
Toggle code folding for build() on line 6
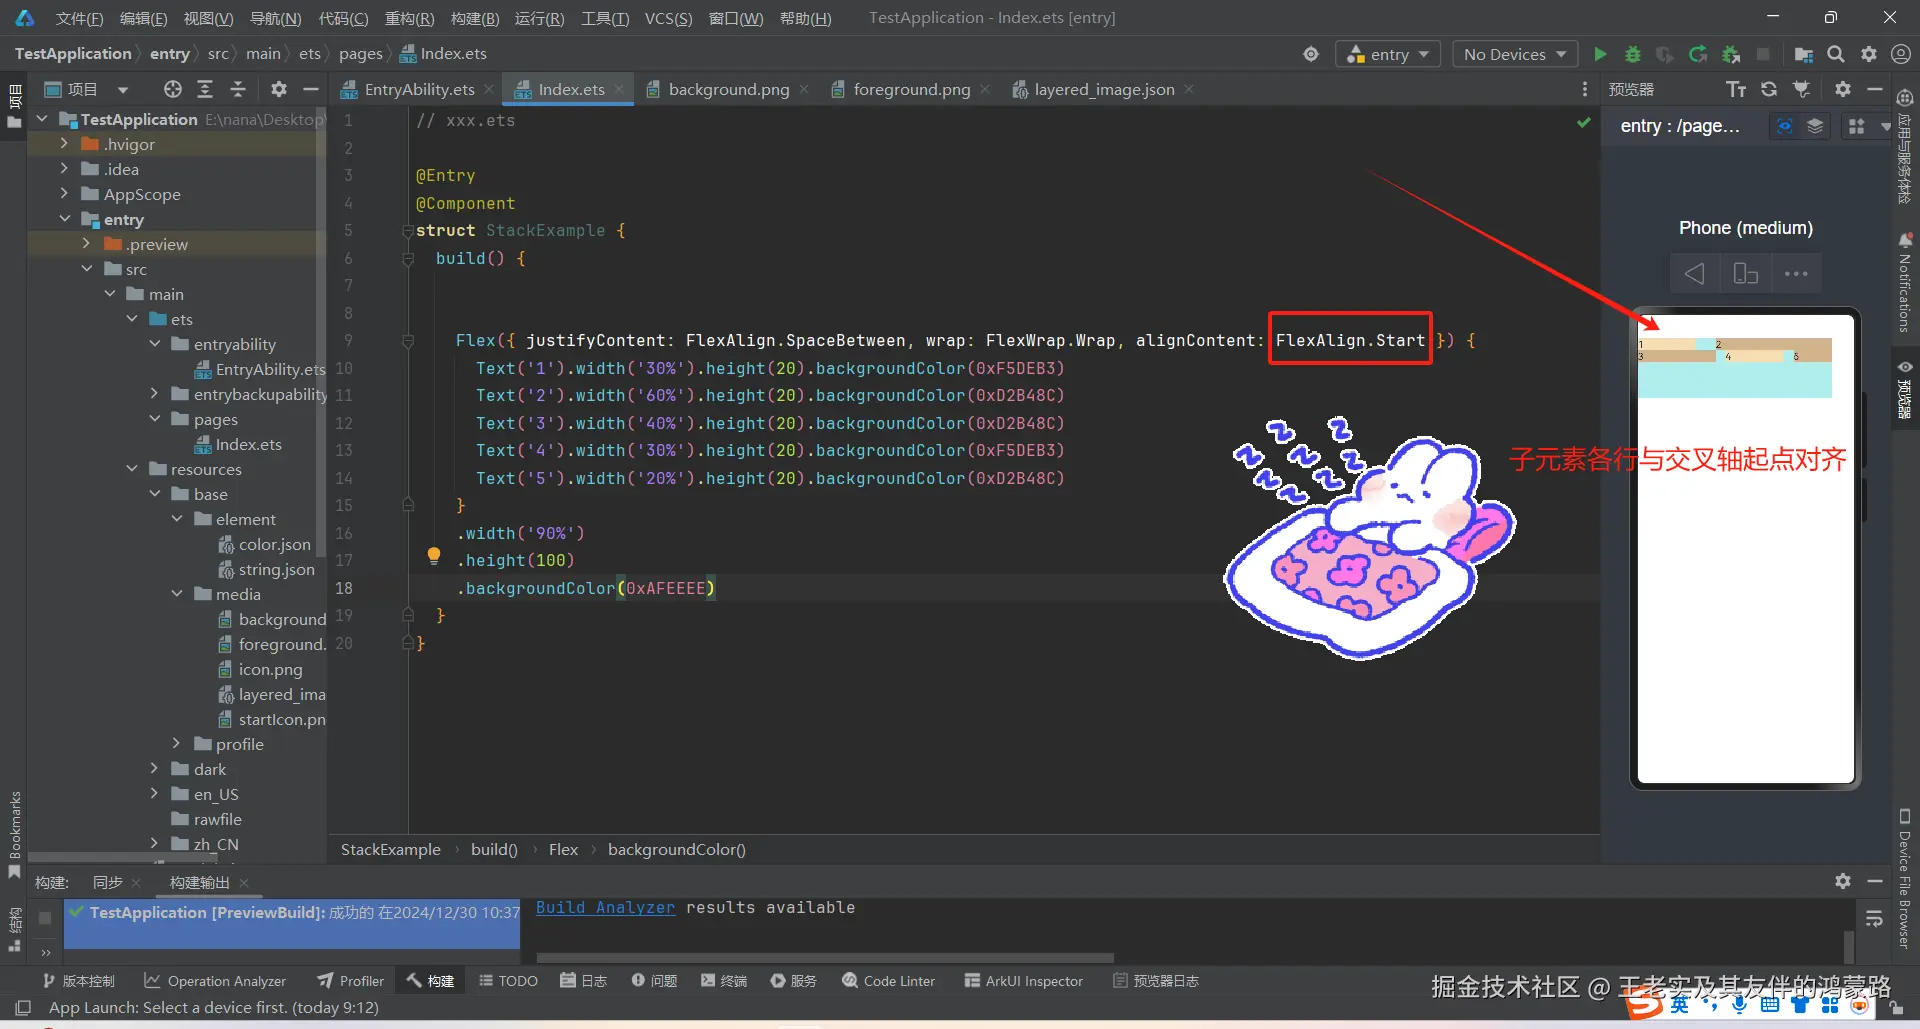tap(408, 259)
